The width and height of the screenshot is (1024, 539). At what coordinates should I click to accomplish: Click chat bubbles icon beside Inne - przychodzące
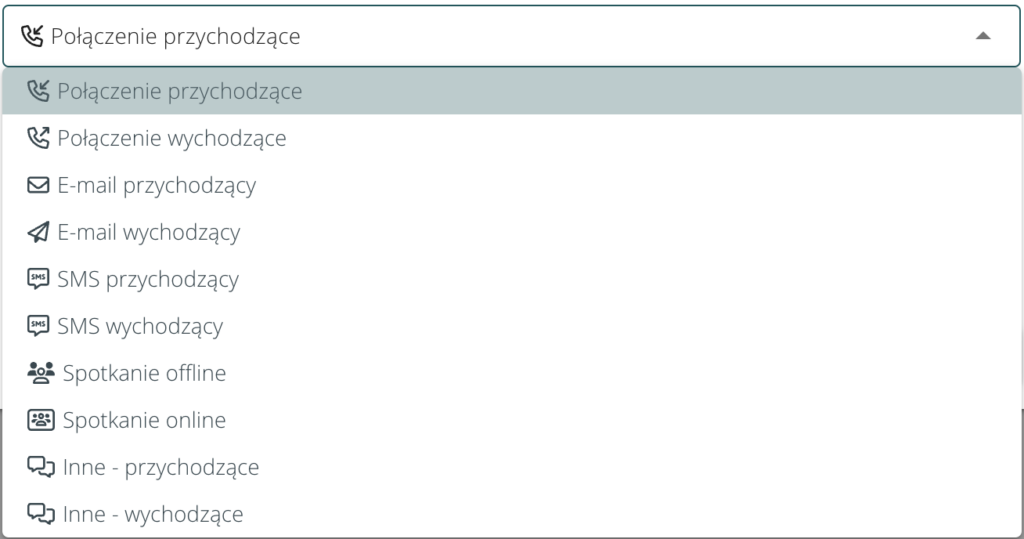40,468
